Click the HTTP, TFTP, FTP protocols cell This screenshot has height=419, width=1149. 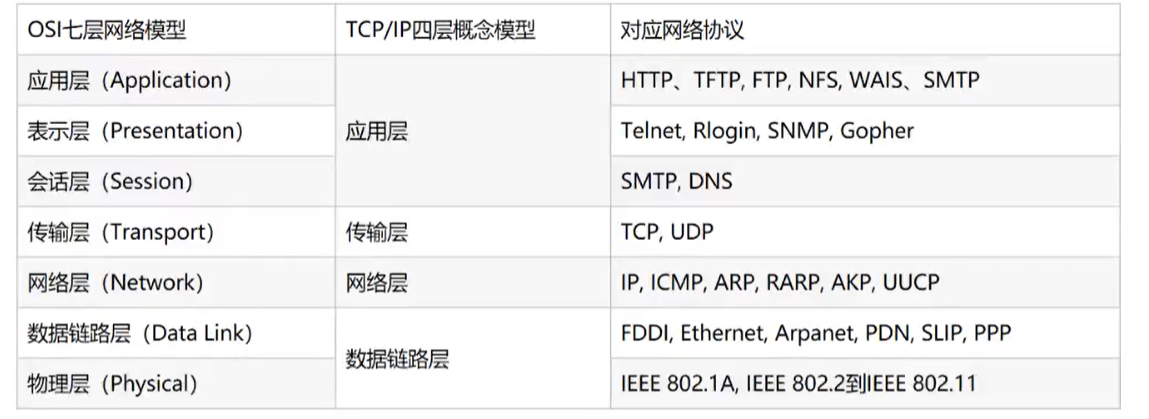(865, 80)
